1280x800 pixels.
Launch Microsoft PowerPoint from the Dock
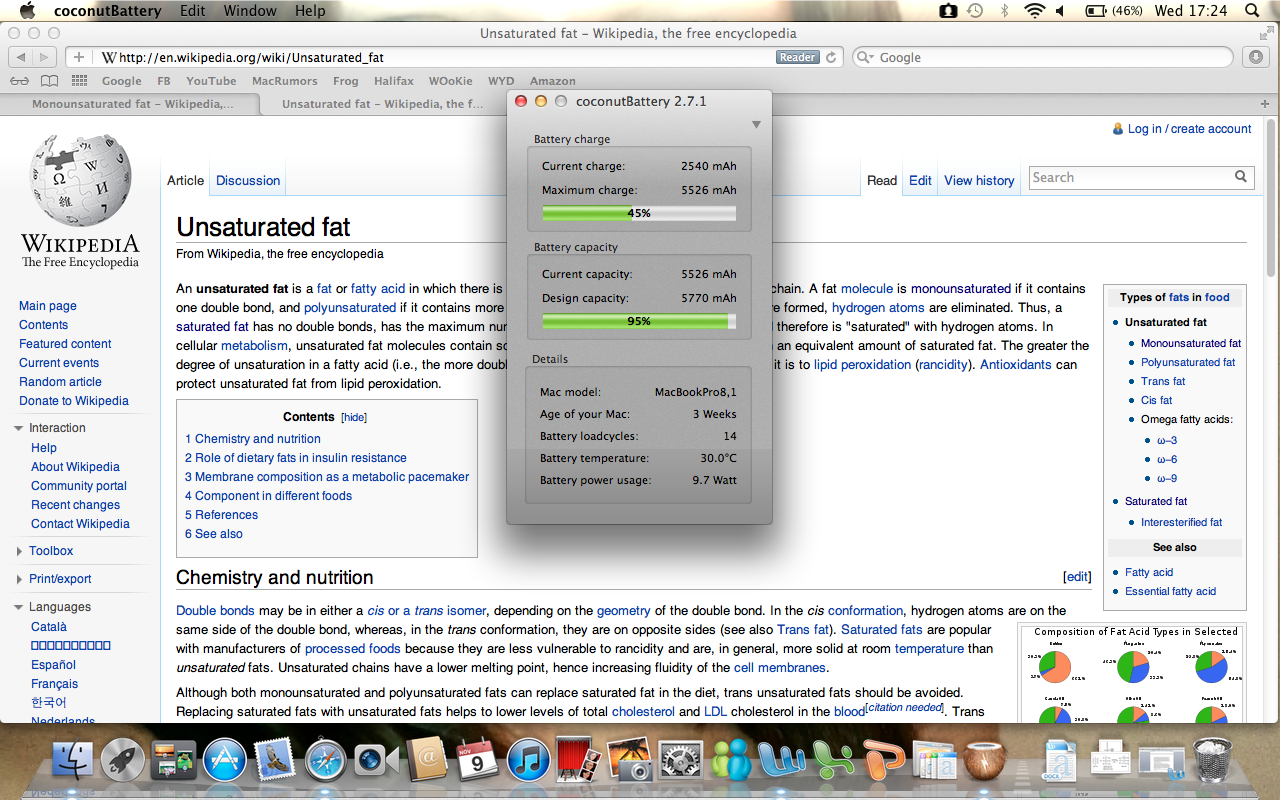point(886,761)
